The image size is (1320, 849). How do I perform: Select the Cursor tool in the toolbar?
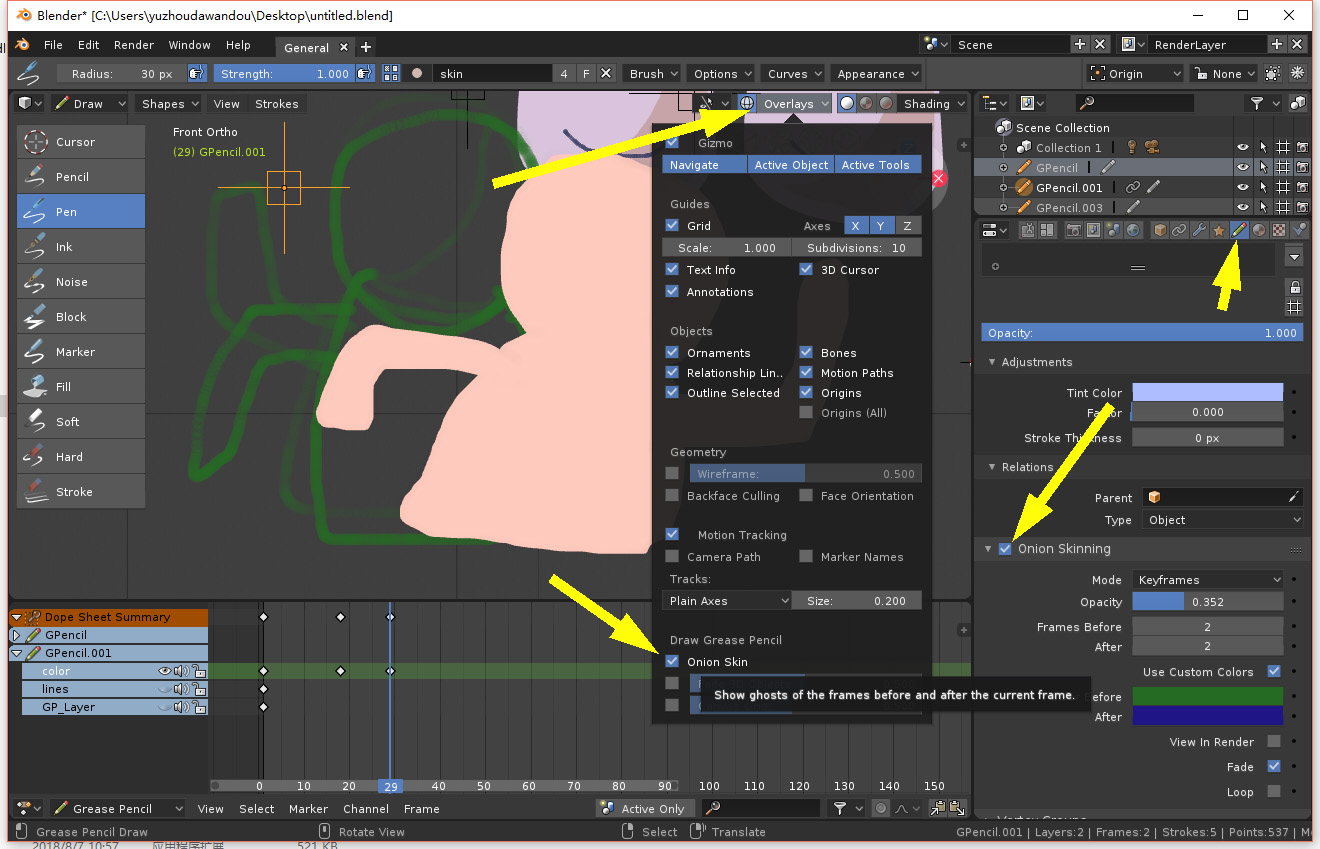(81, 142)
